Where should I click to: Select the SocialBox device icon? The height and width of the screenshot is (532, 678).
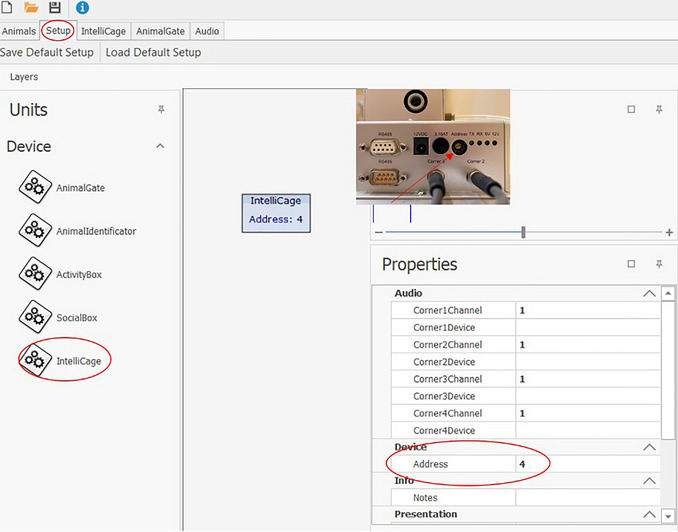(x=35, y=317)
